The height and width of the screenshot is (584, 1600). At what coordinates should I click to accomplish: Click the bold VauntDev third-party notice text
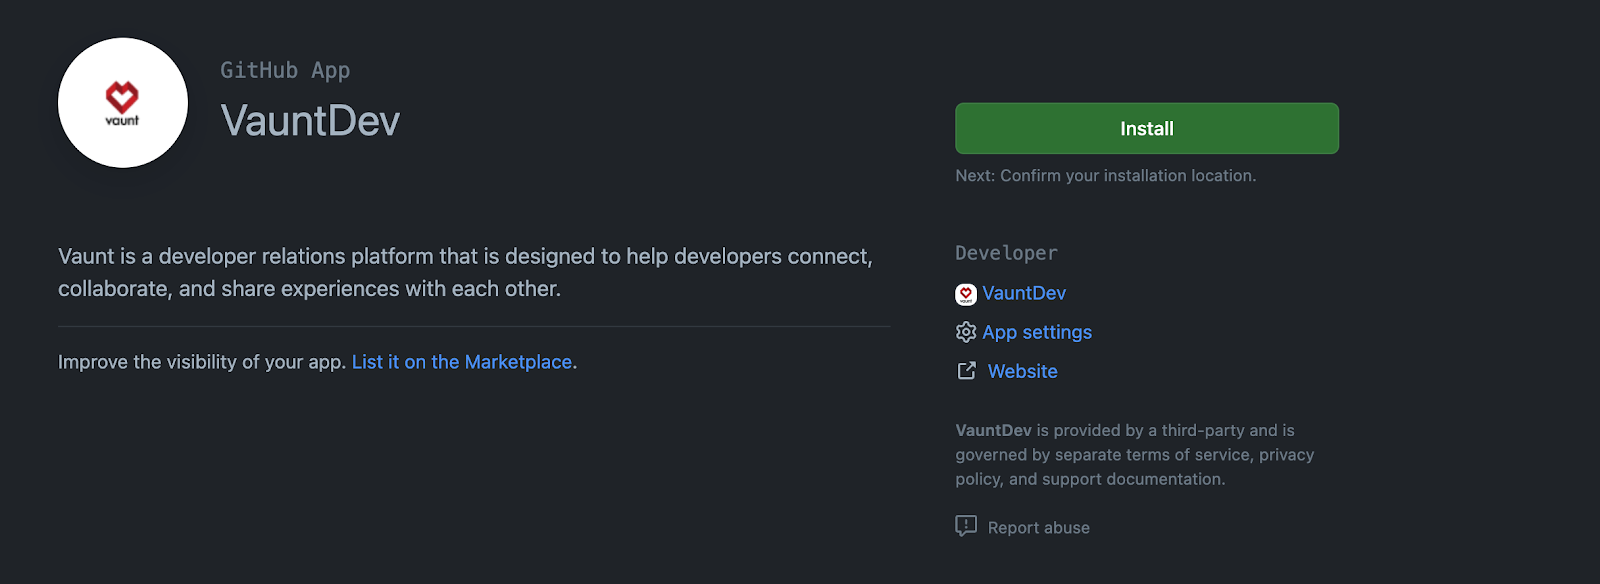(x=993, y=430)
